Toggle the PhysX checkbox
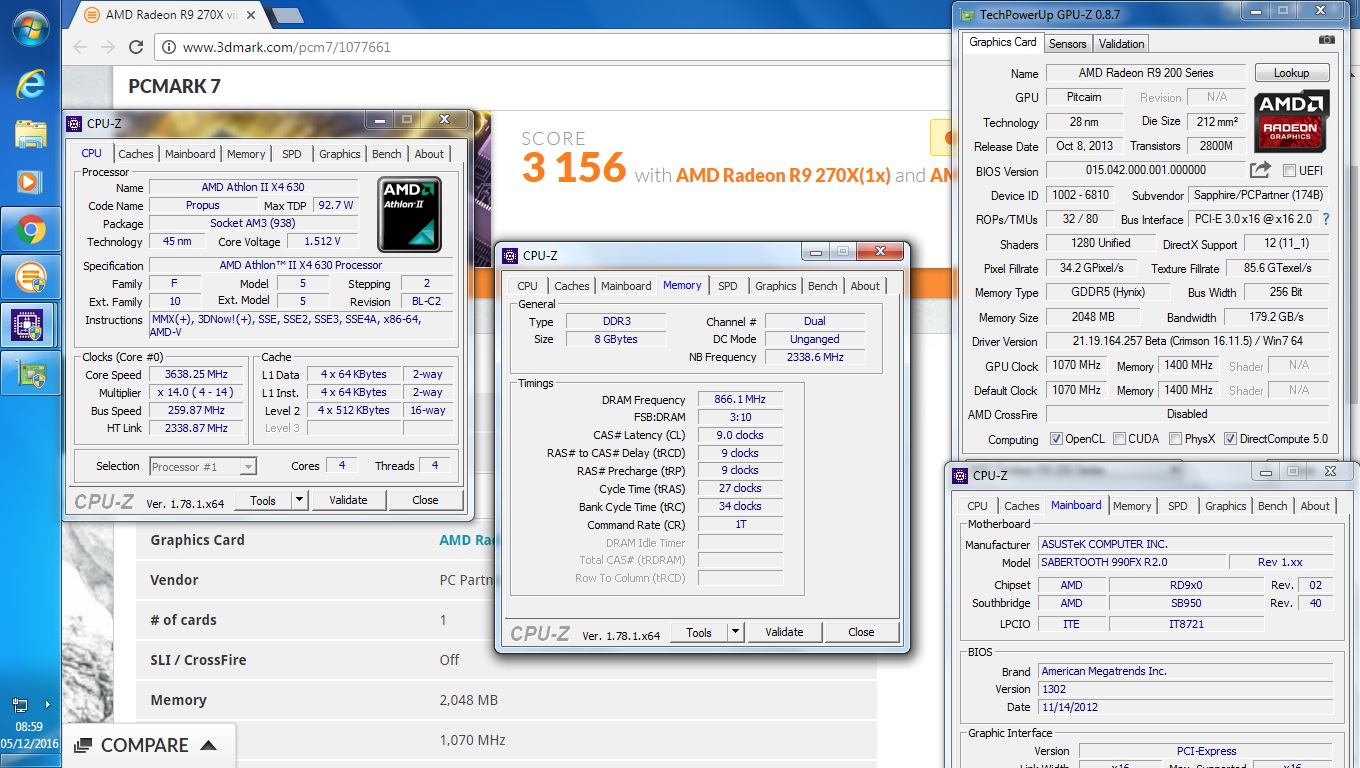 1175,439
